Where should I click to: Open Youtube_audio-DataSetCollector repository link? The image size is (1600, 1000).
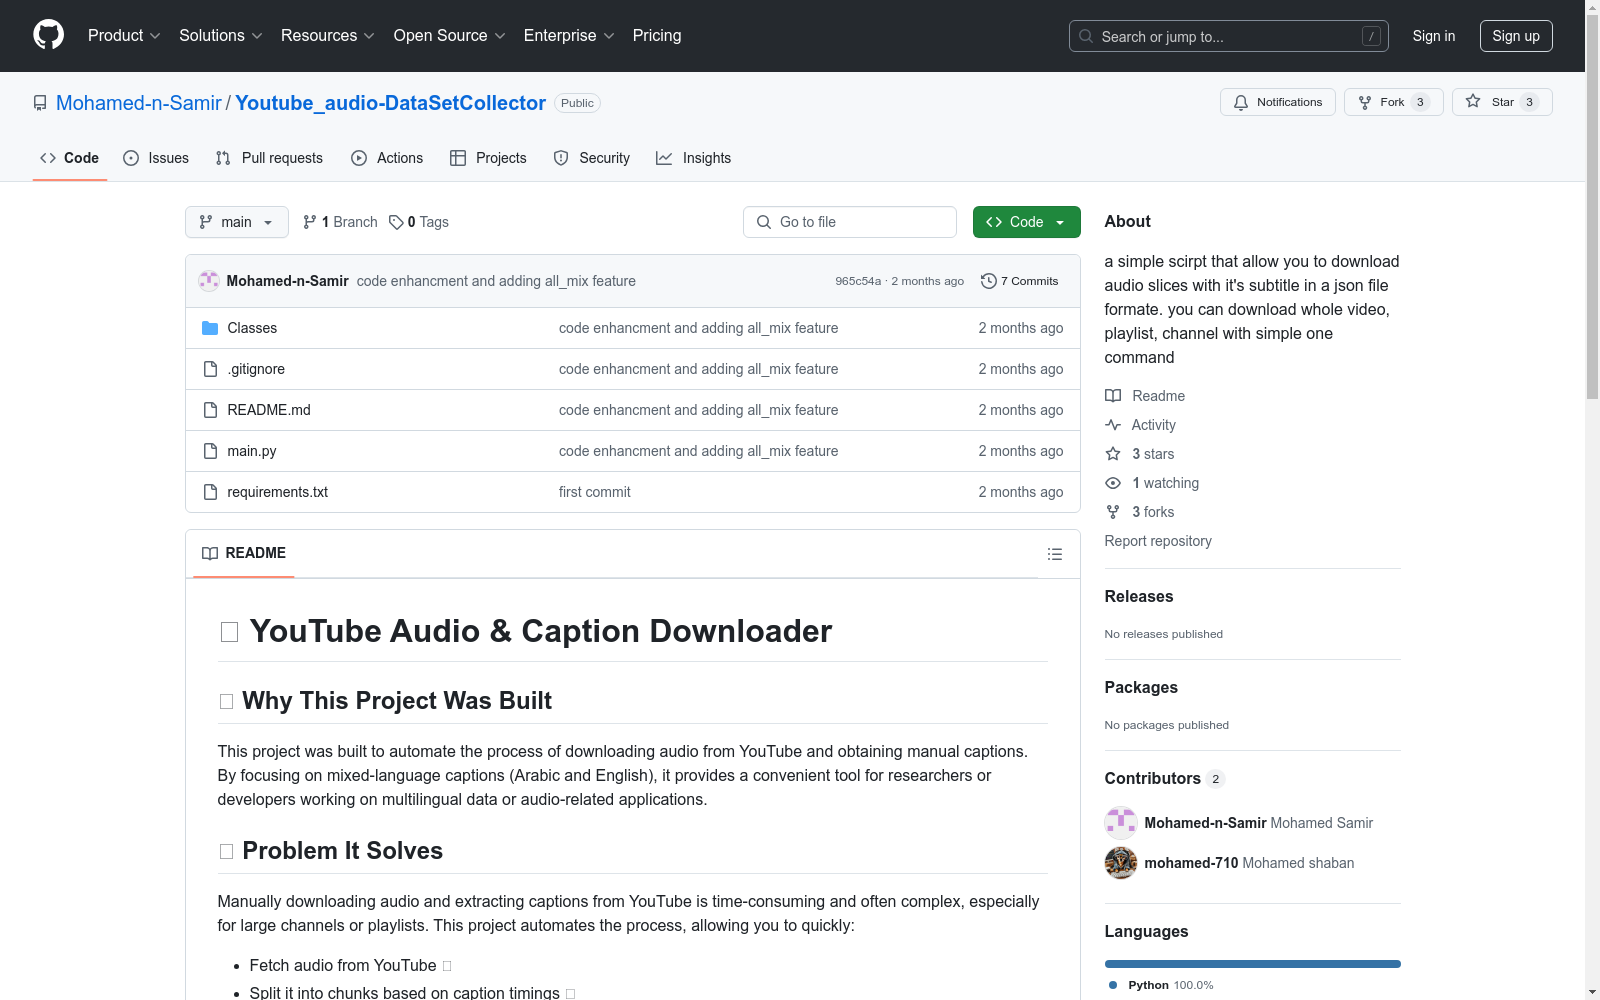tap(391, 103)
